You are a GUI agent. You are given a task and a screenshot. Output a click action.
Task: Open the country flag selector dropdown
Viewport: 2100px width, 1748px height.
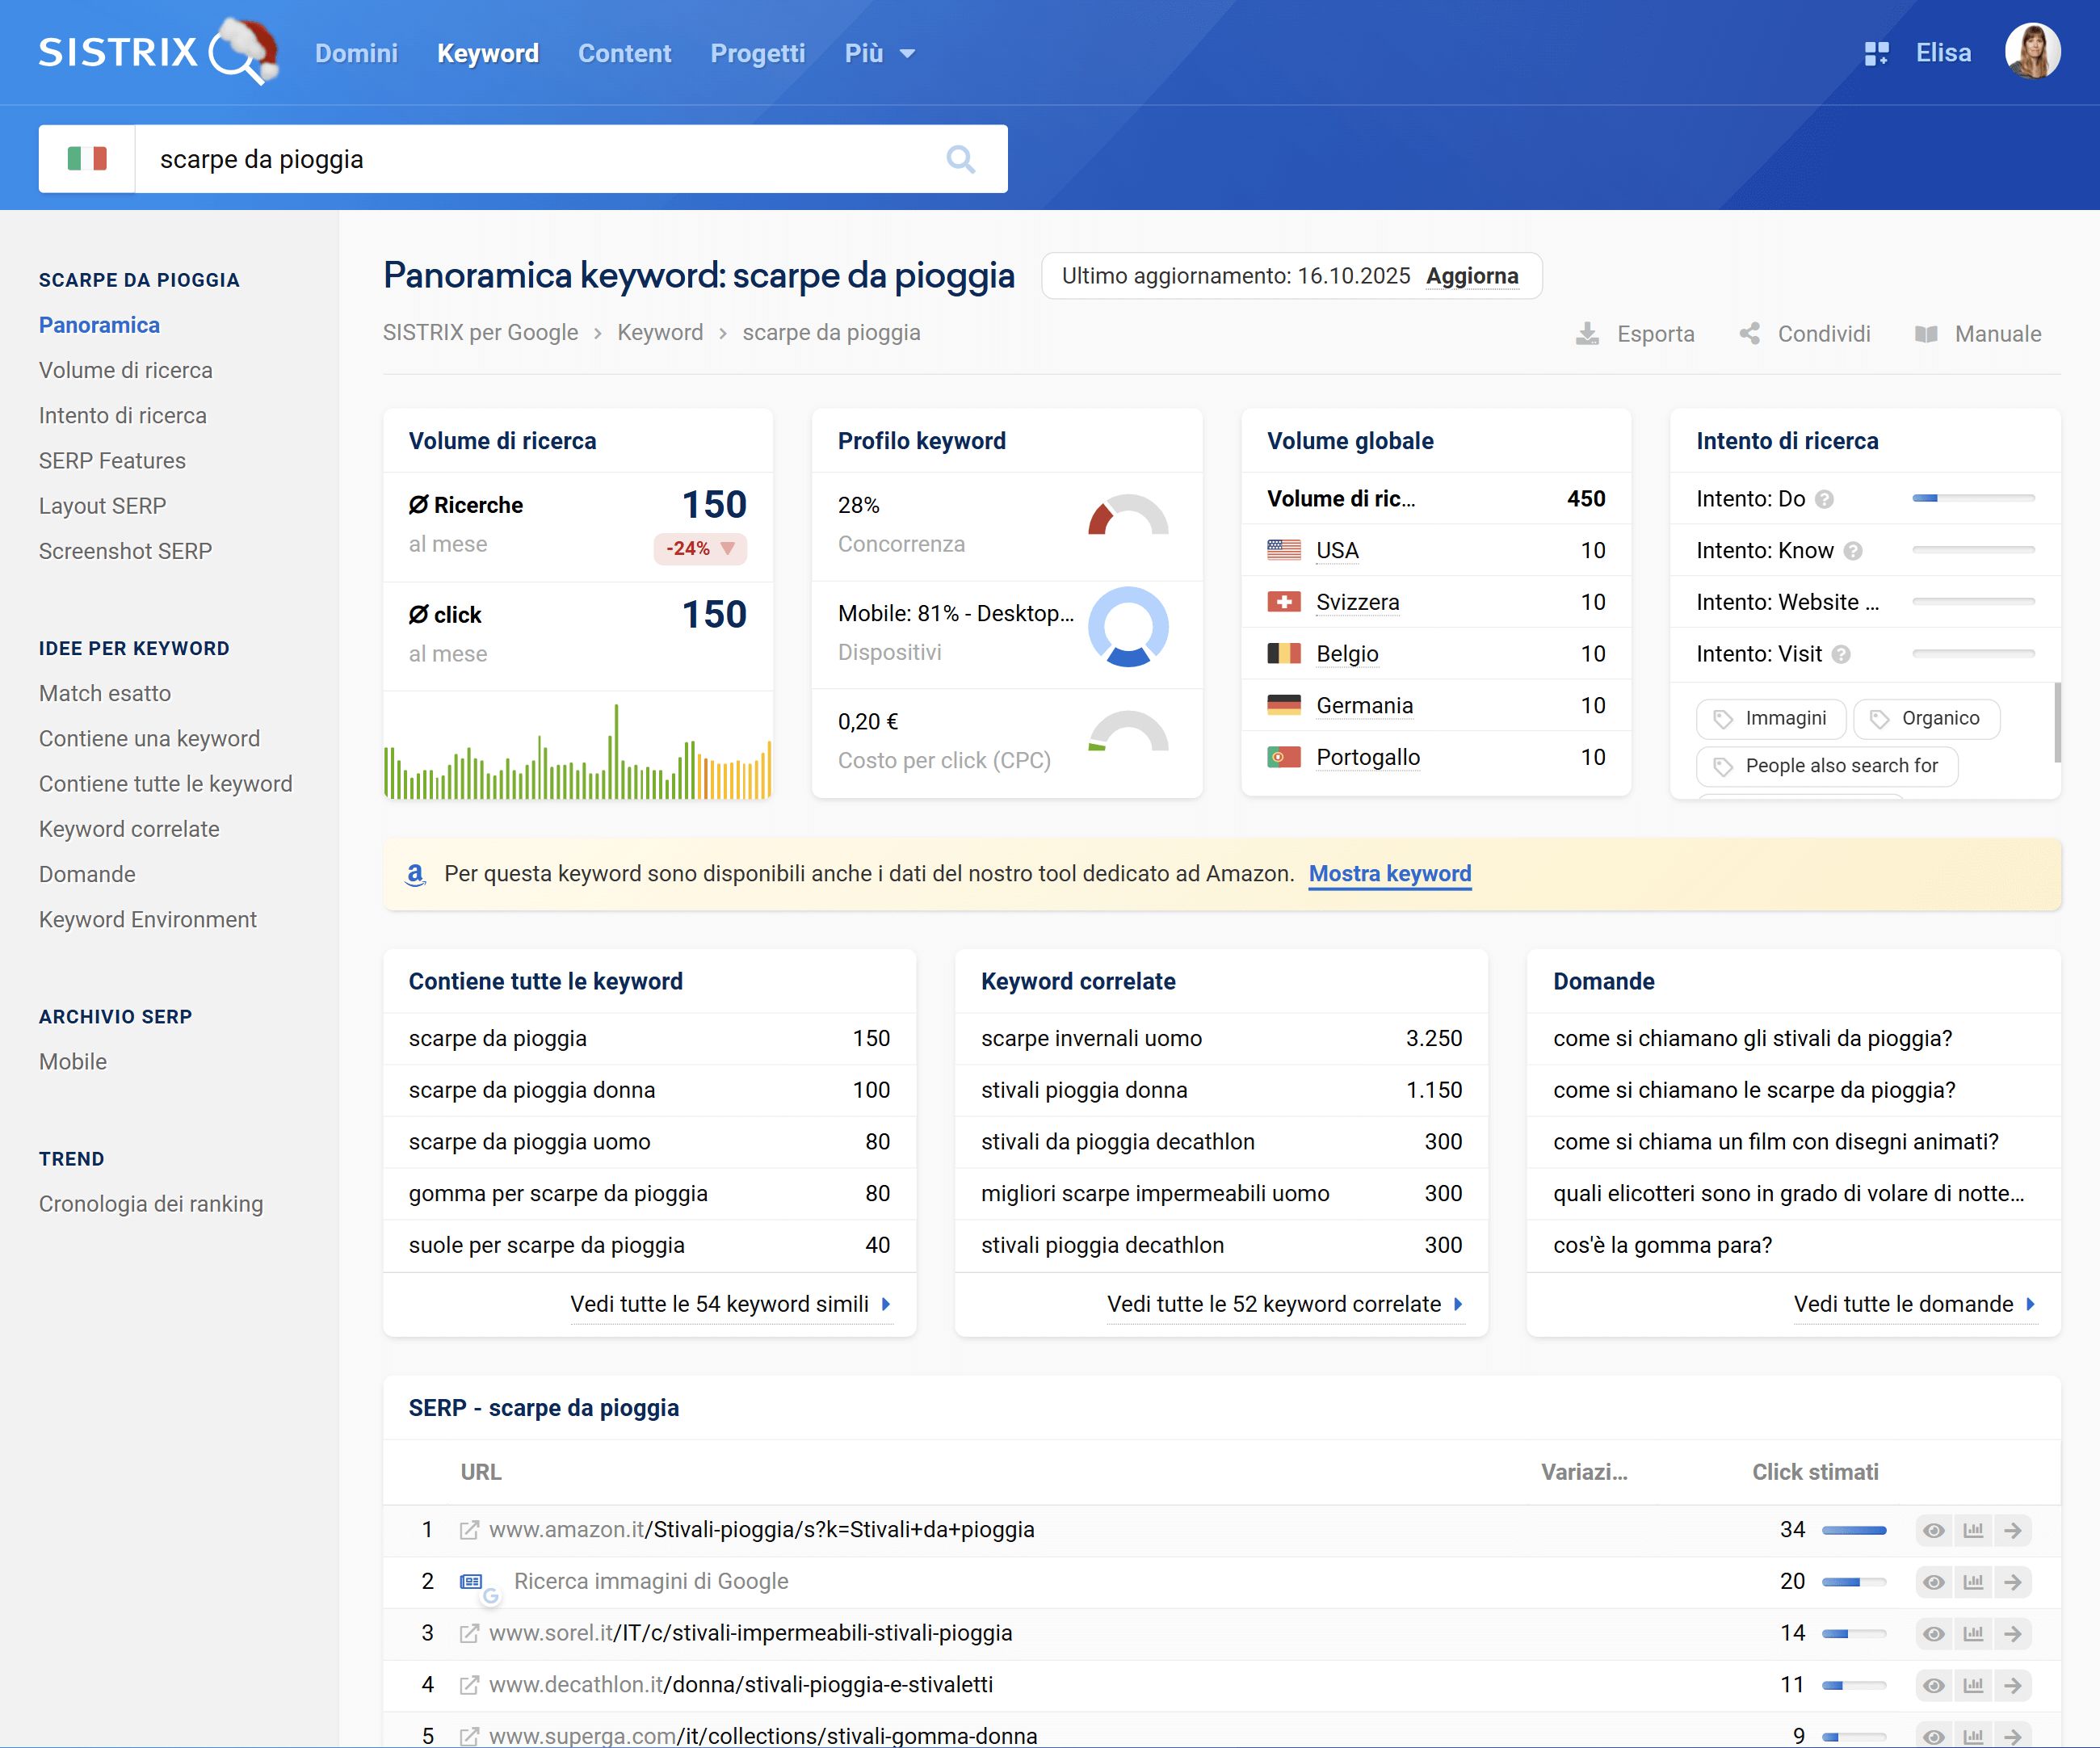[87, 158]
